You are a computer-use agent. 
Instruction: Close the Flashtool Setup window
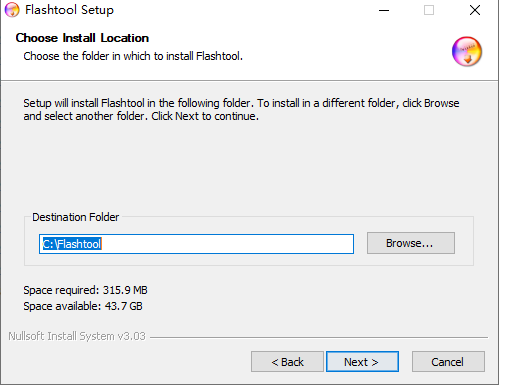[x=475, y=10]
